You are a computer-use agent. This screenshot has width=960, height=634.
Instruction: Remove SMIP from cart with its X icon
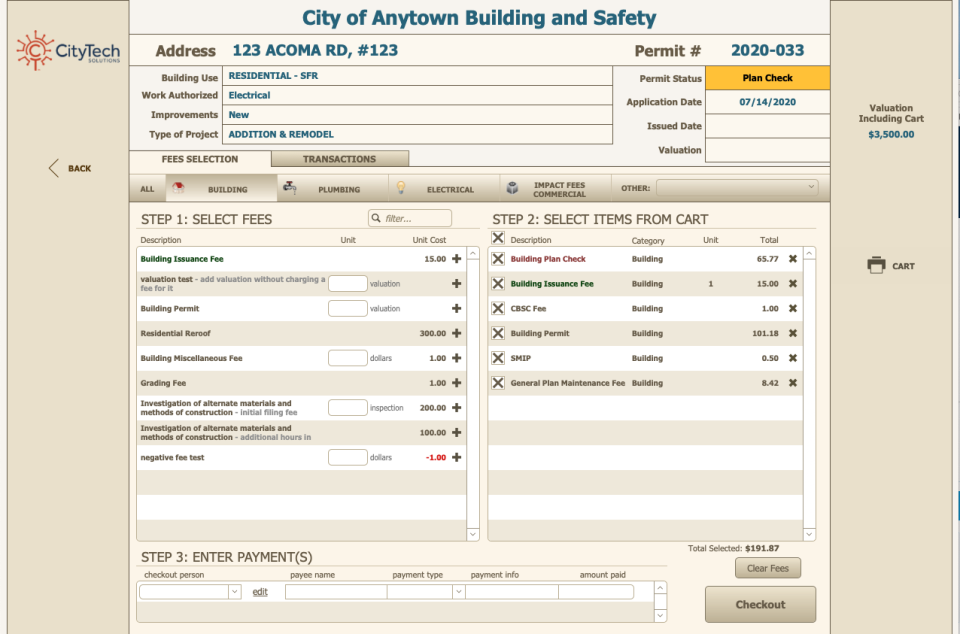pos(792,357)
